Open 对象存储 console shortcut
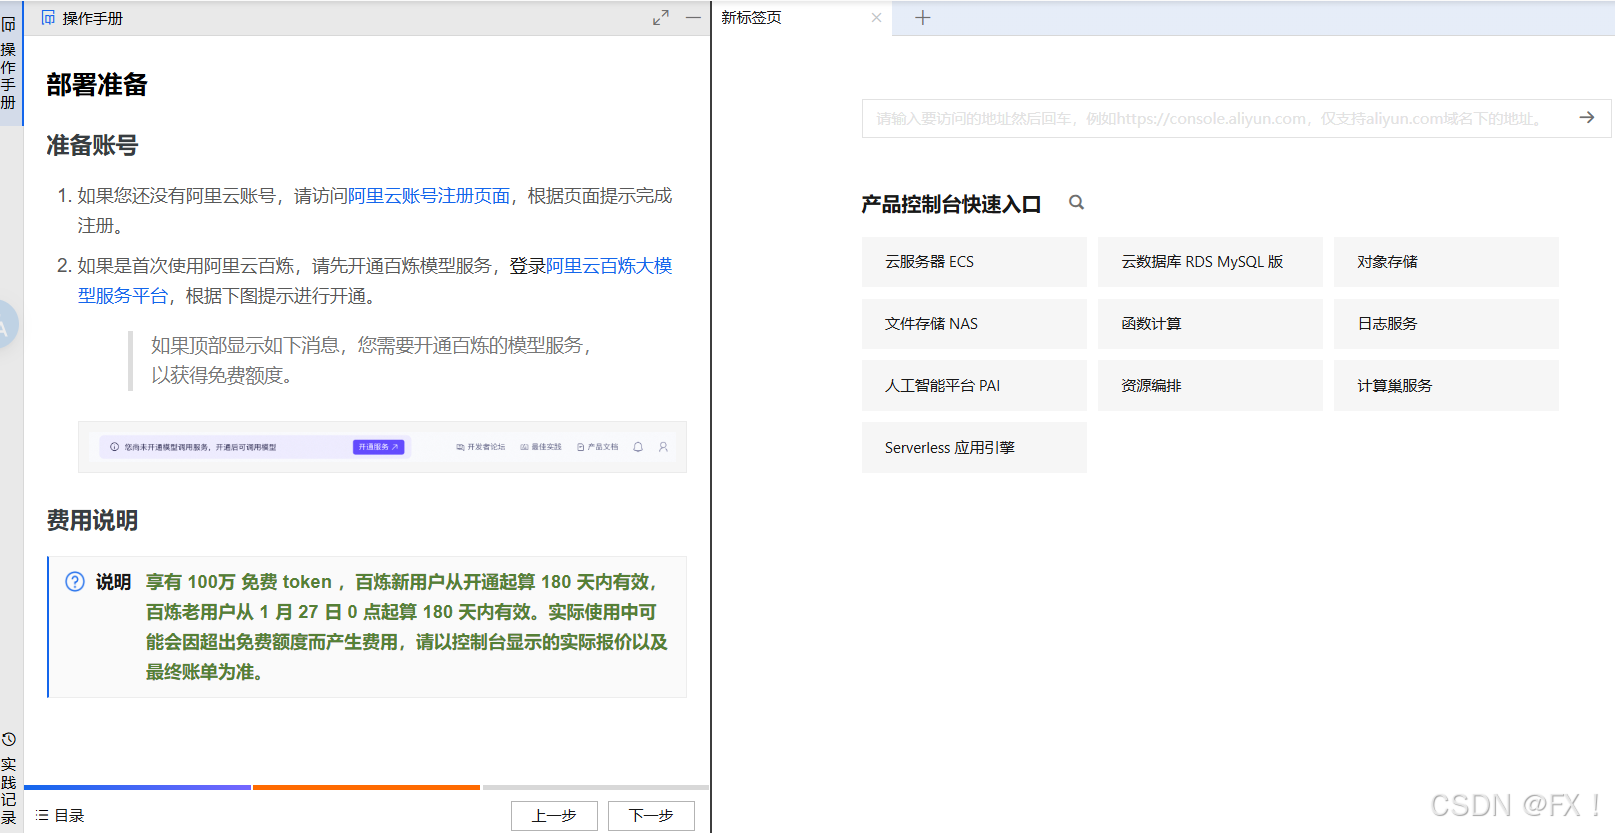The image size is (1615, 833). coord(1446,262)
